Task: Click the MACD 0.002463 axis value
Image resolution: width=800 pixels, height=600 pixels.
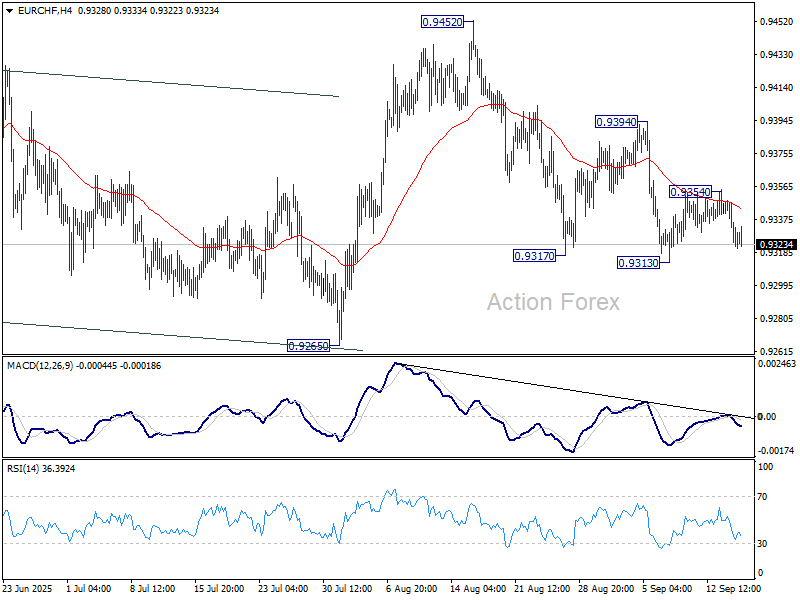Action: (x=778, y=367)
